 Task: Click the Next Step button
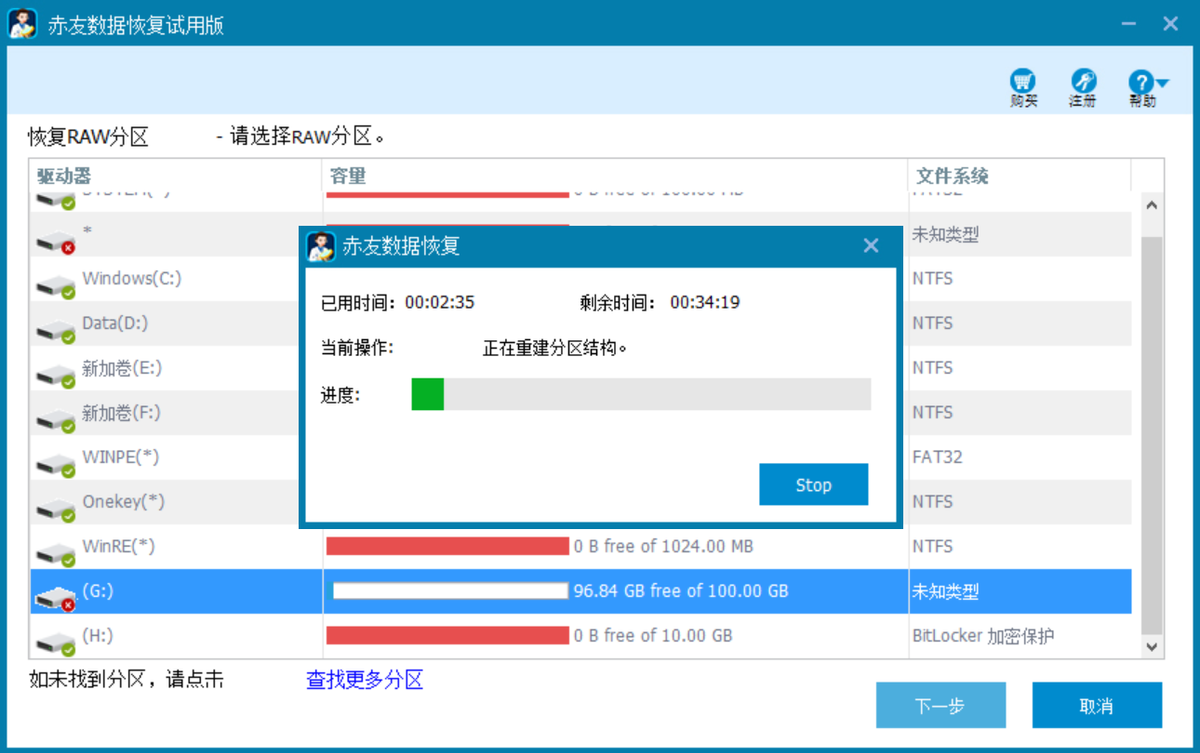(940, 706)
